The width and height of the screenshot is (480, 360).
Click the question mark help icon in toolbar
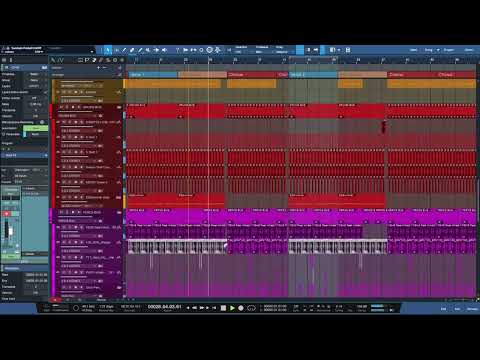177,50
